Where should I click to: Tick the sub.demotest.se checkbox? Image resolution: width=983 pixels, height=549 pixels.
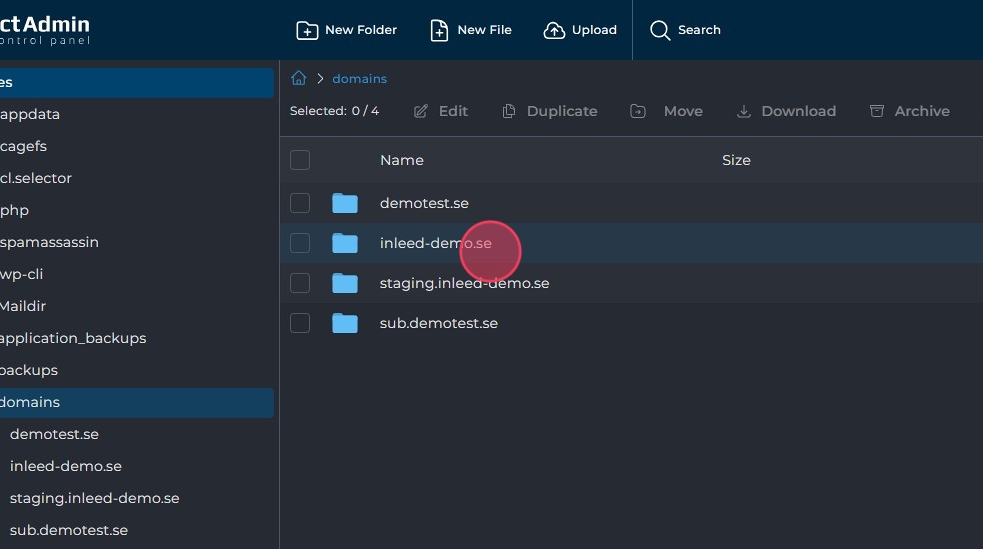300,323
